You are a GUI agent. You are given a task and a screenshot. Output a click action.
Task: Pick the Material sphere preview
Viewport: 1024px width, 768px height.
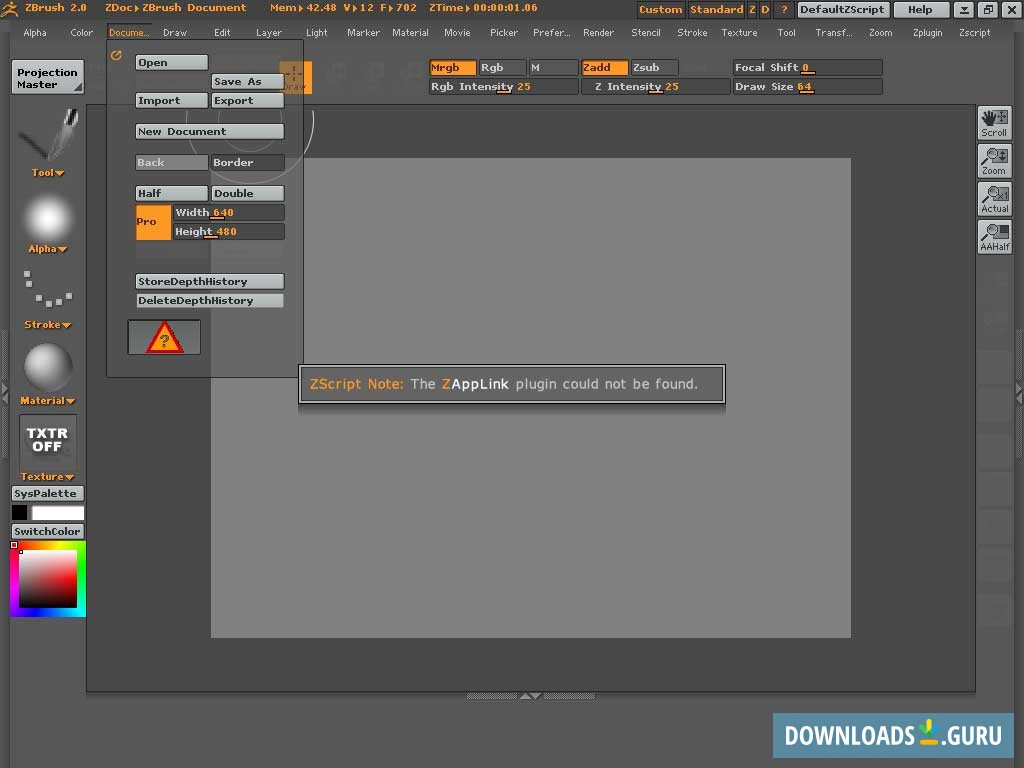pos(48,367)
